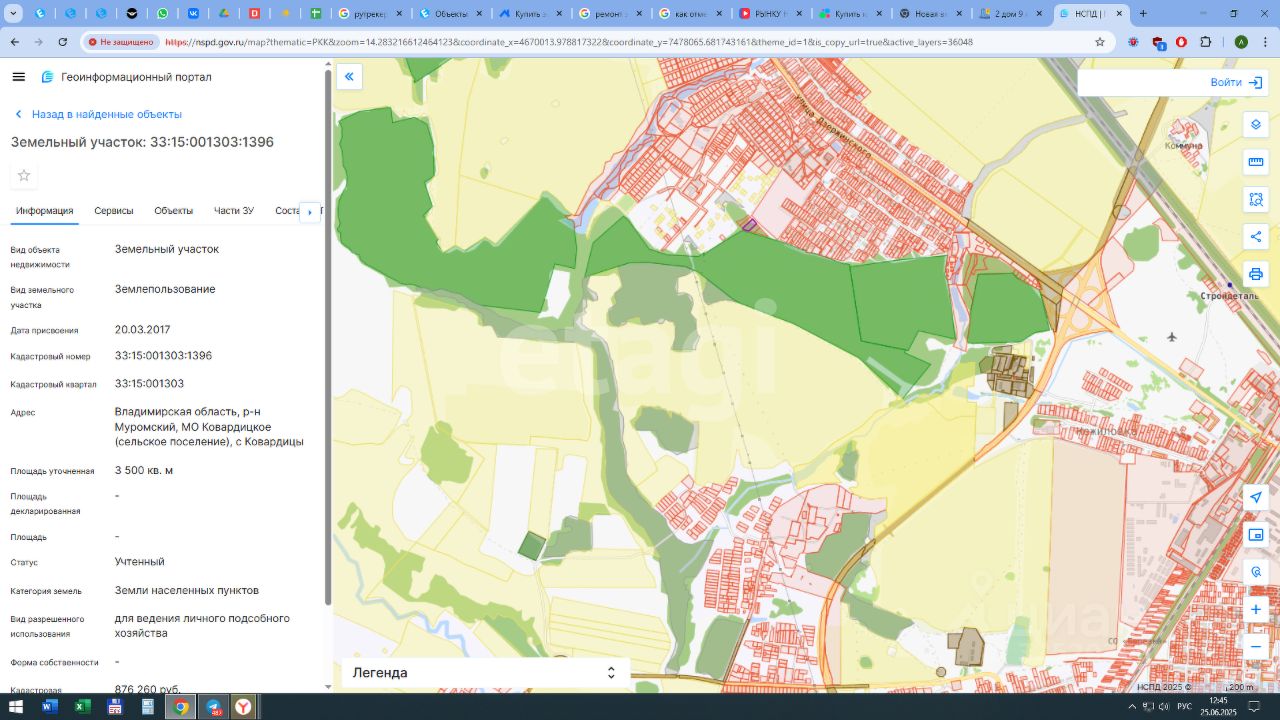Click the browser address bar URL
Image resolution: width=1280 pixels, height=720 pixels.
click(568, 42)
